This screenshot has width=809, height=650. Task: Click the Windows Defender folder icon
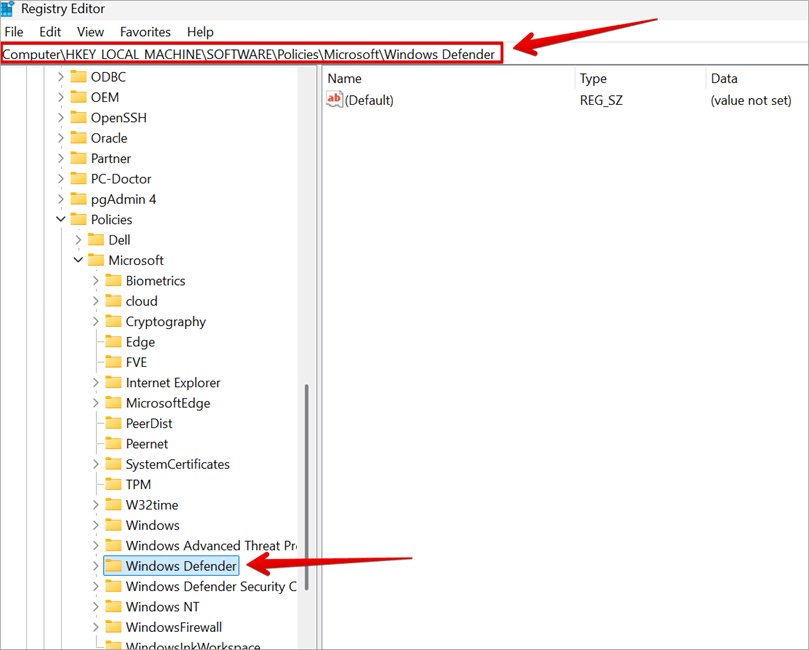tap(113, 565)
